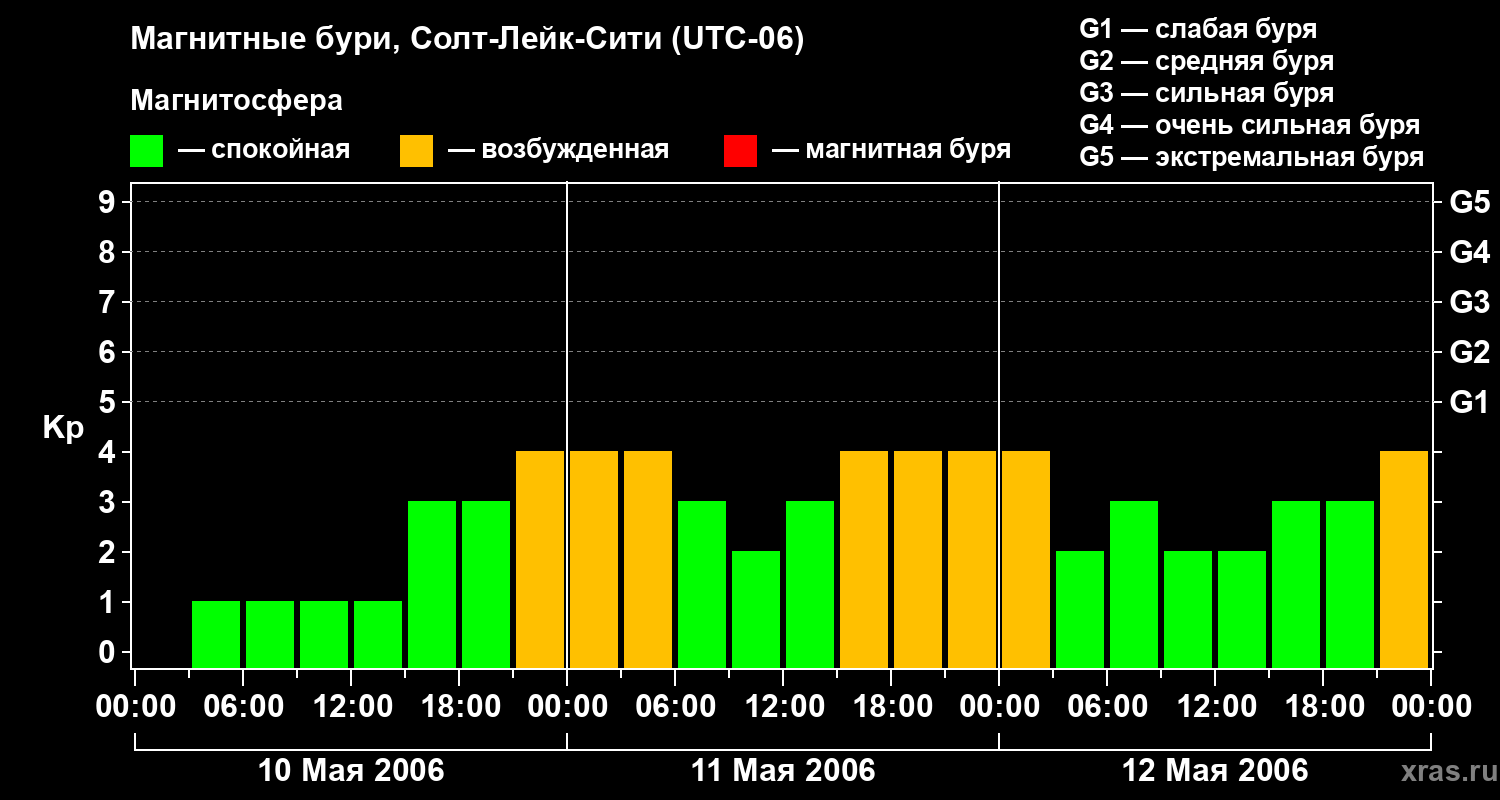The image size is (1500, 800).
Task: Select the 10 Мая 21:00–00:00 orange bar
Action: coord(540,559)
